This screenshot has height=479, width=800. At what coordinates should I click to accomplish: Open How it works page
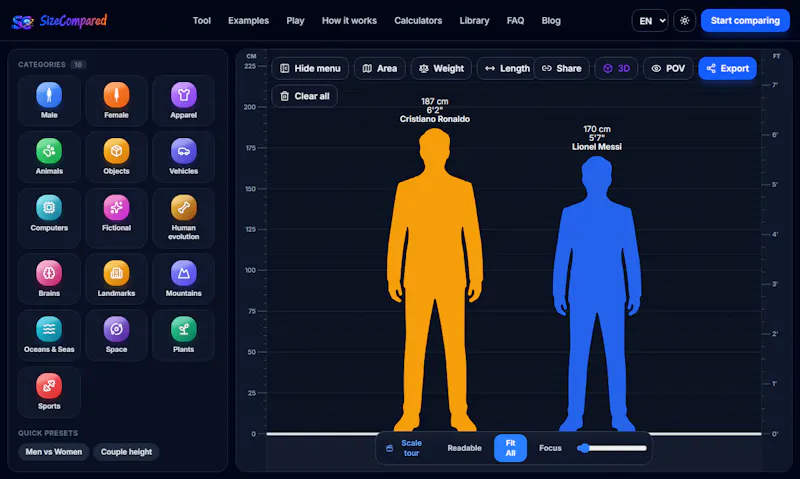[349, 21]
